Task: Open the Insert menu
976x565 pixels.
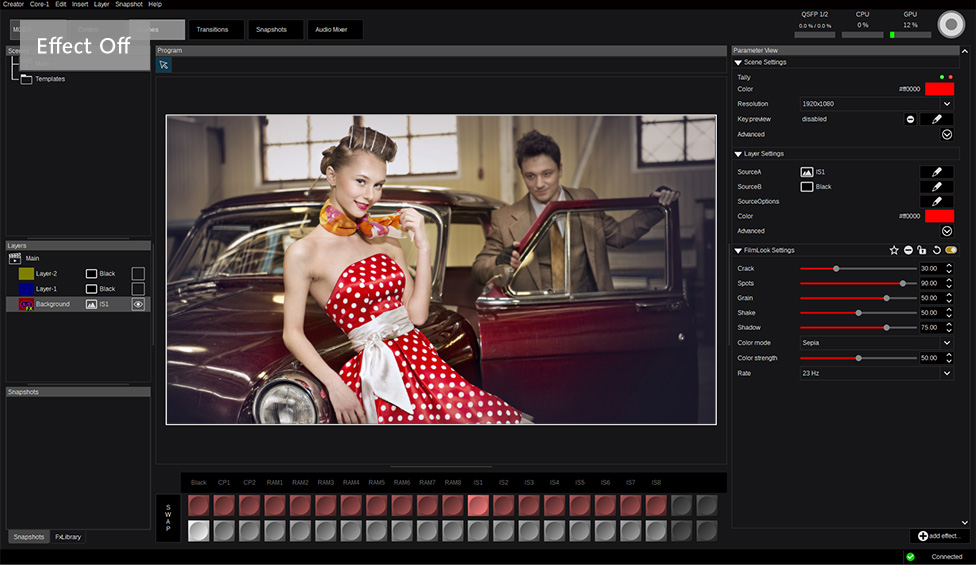Action: [80, 4]
